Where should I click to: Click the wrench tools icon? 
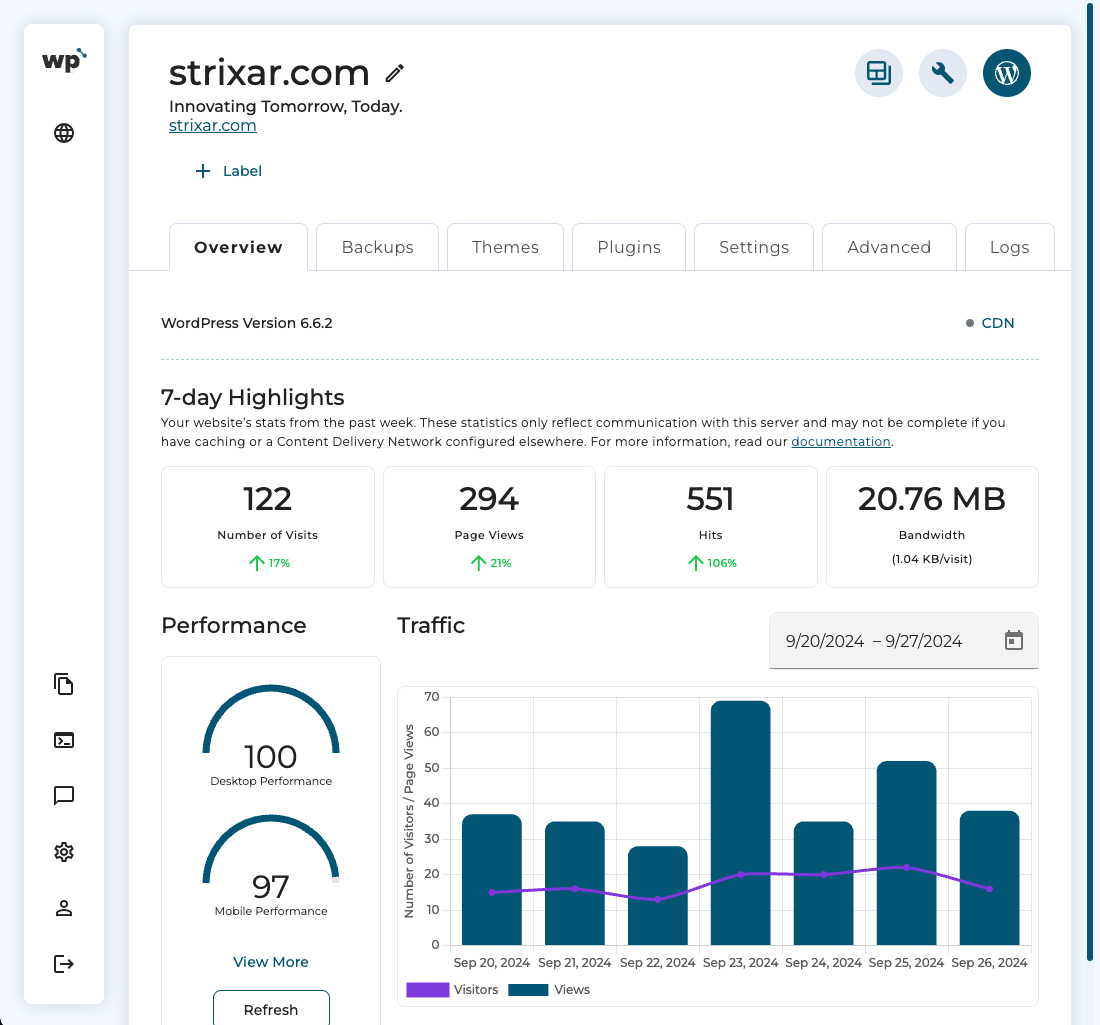942,73
